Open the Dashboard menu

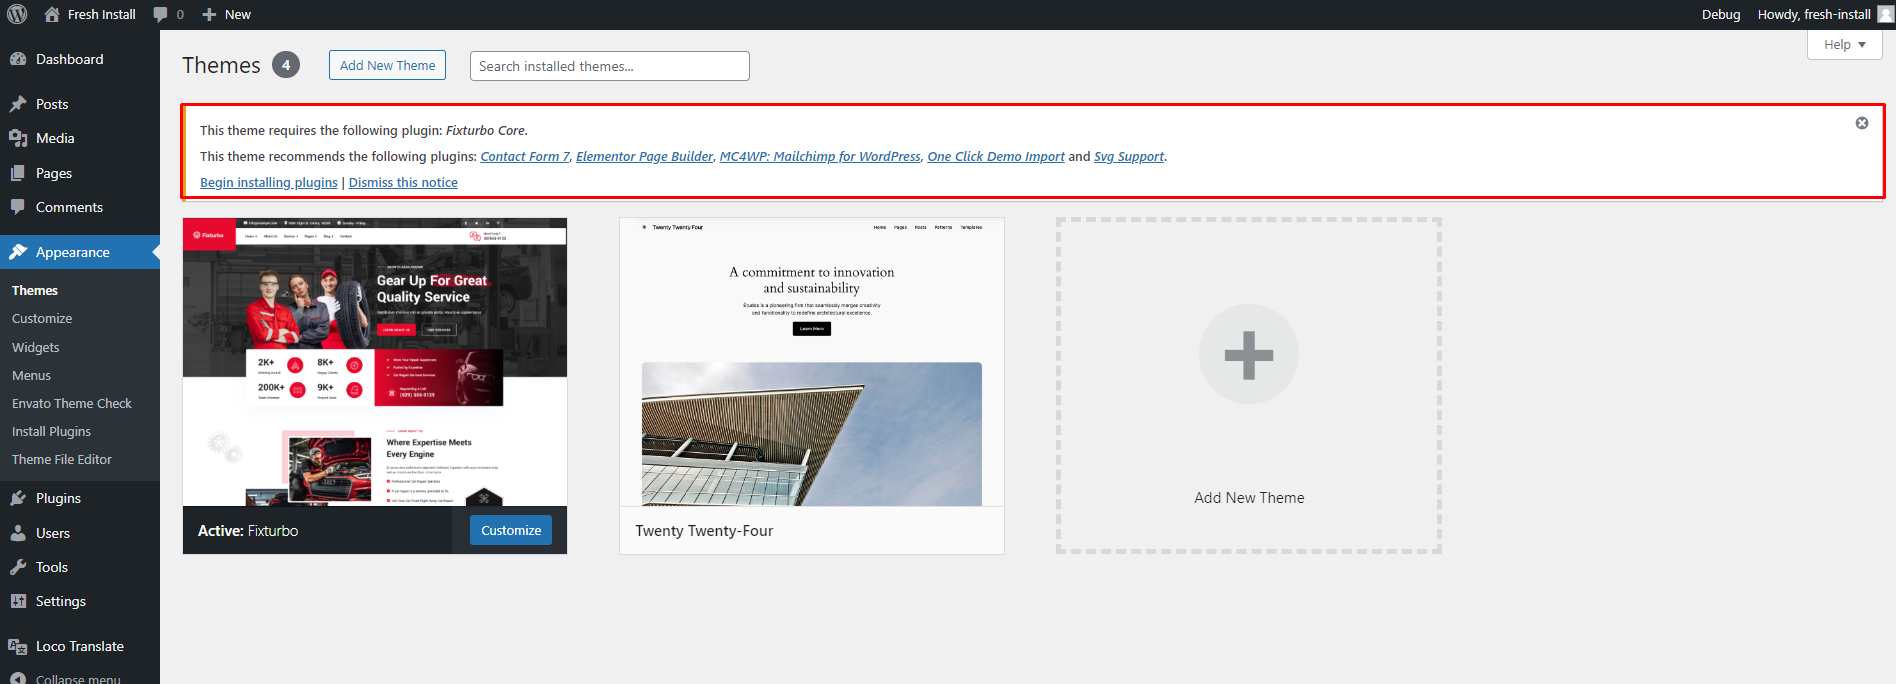tap(80, 59)
